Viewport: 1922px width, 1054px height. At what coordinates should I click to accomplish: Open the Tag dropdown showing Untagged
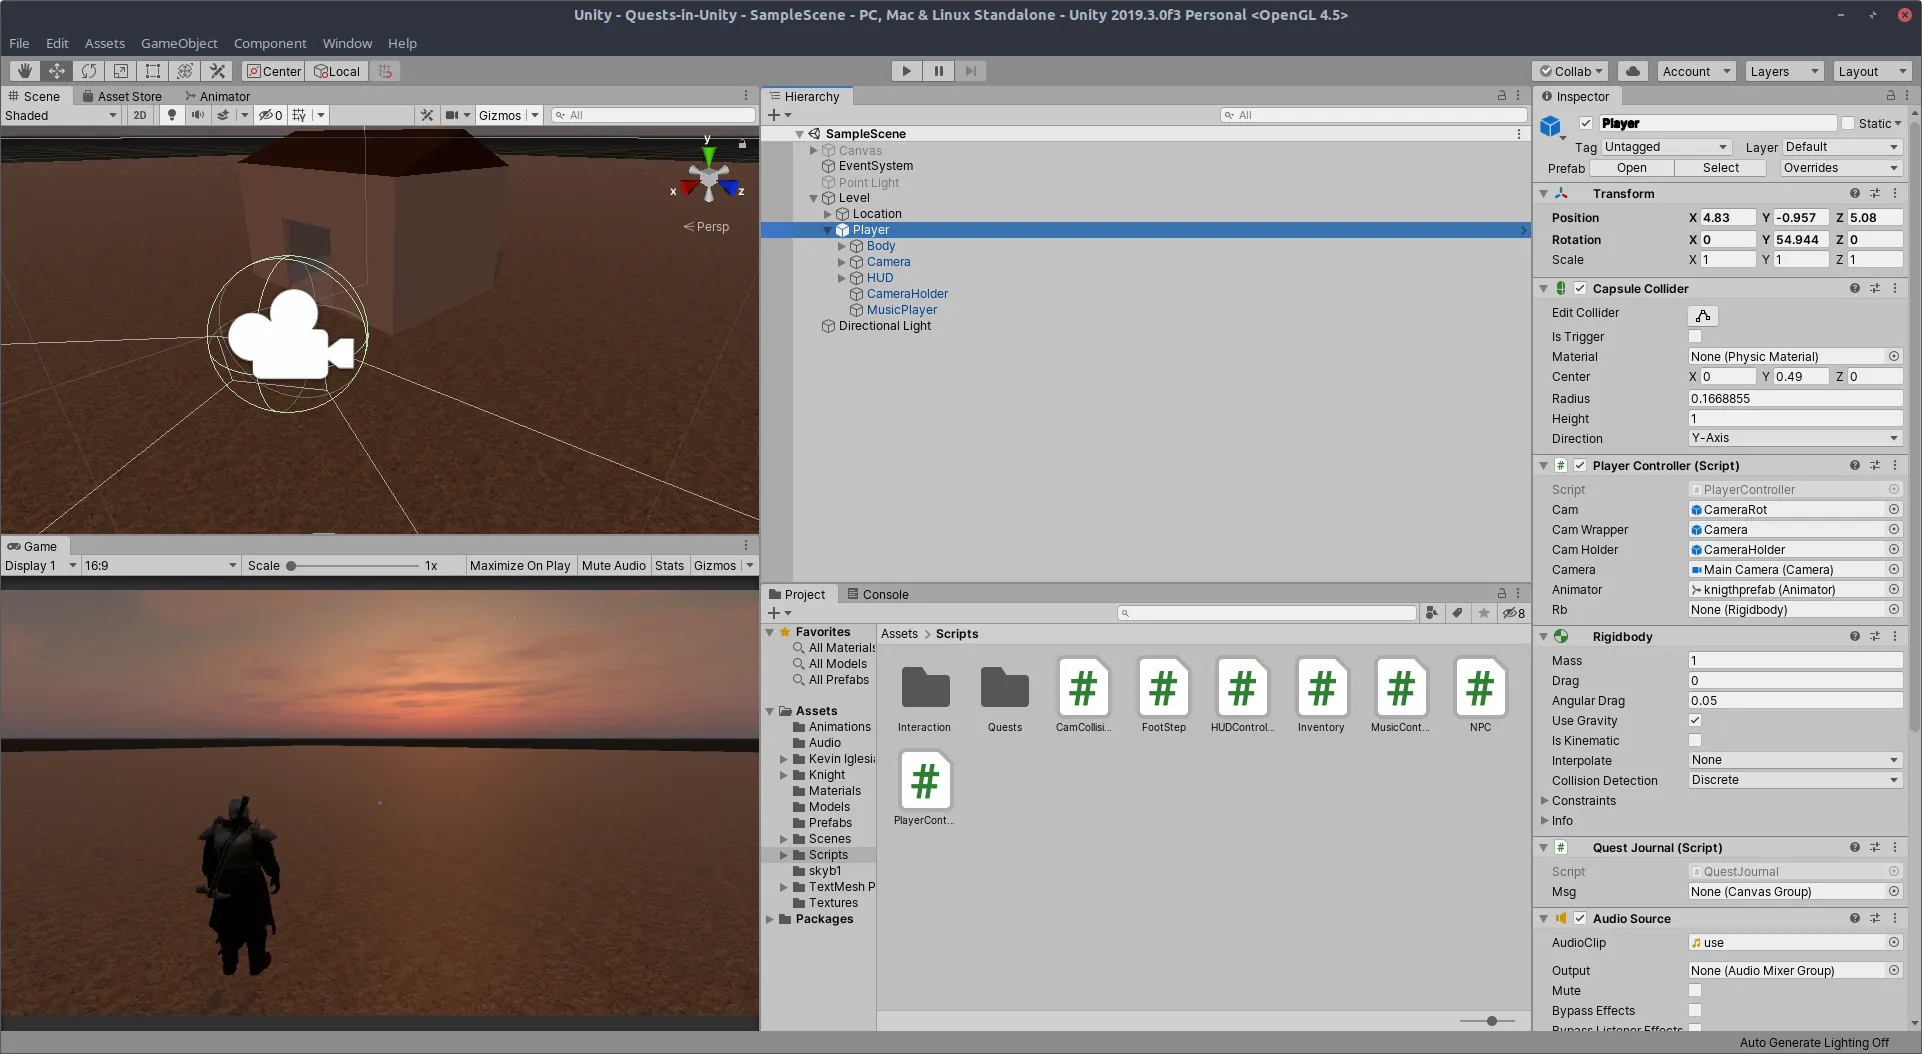click(x=1665, y=147)
